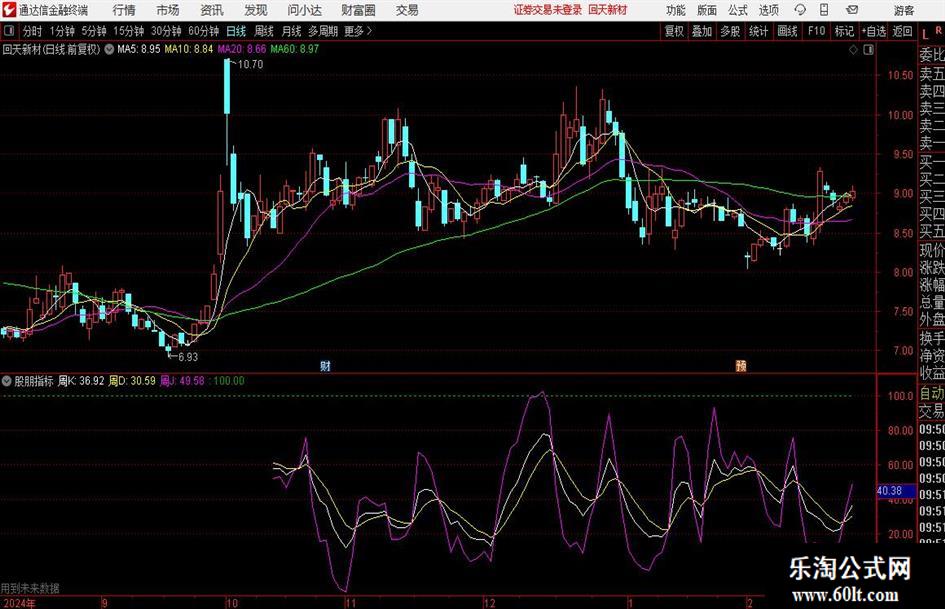The height and width of the screenshot is (609, 945).
Task: Click the 用到未来数据 notice text
Action: point(30,588)
